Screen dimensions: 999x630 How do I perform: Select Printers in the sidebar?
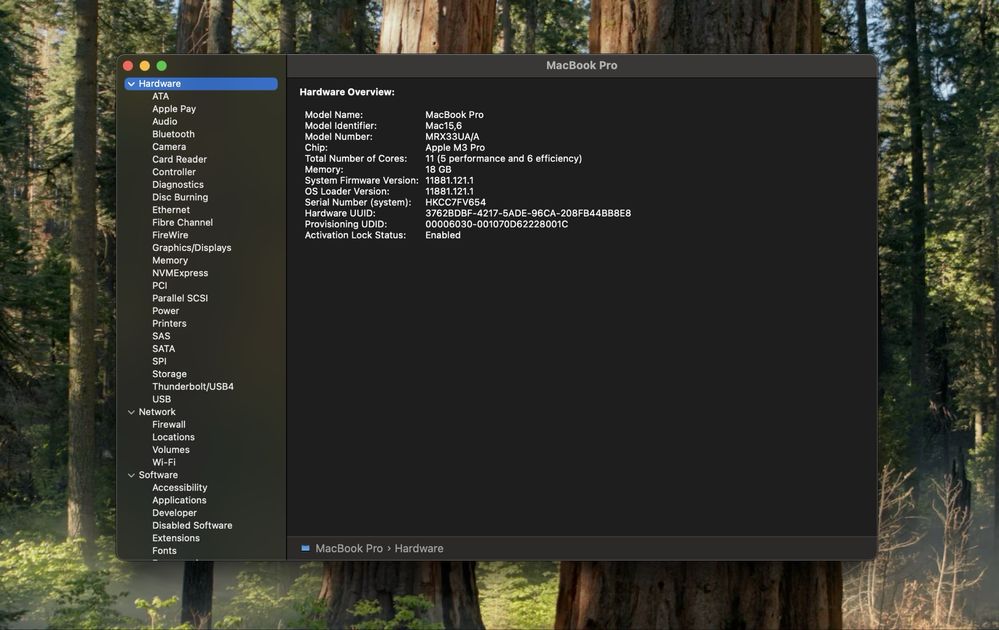[169, 324]
